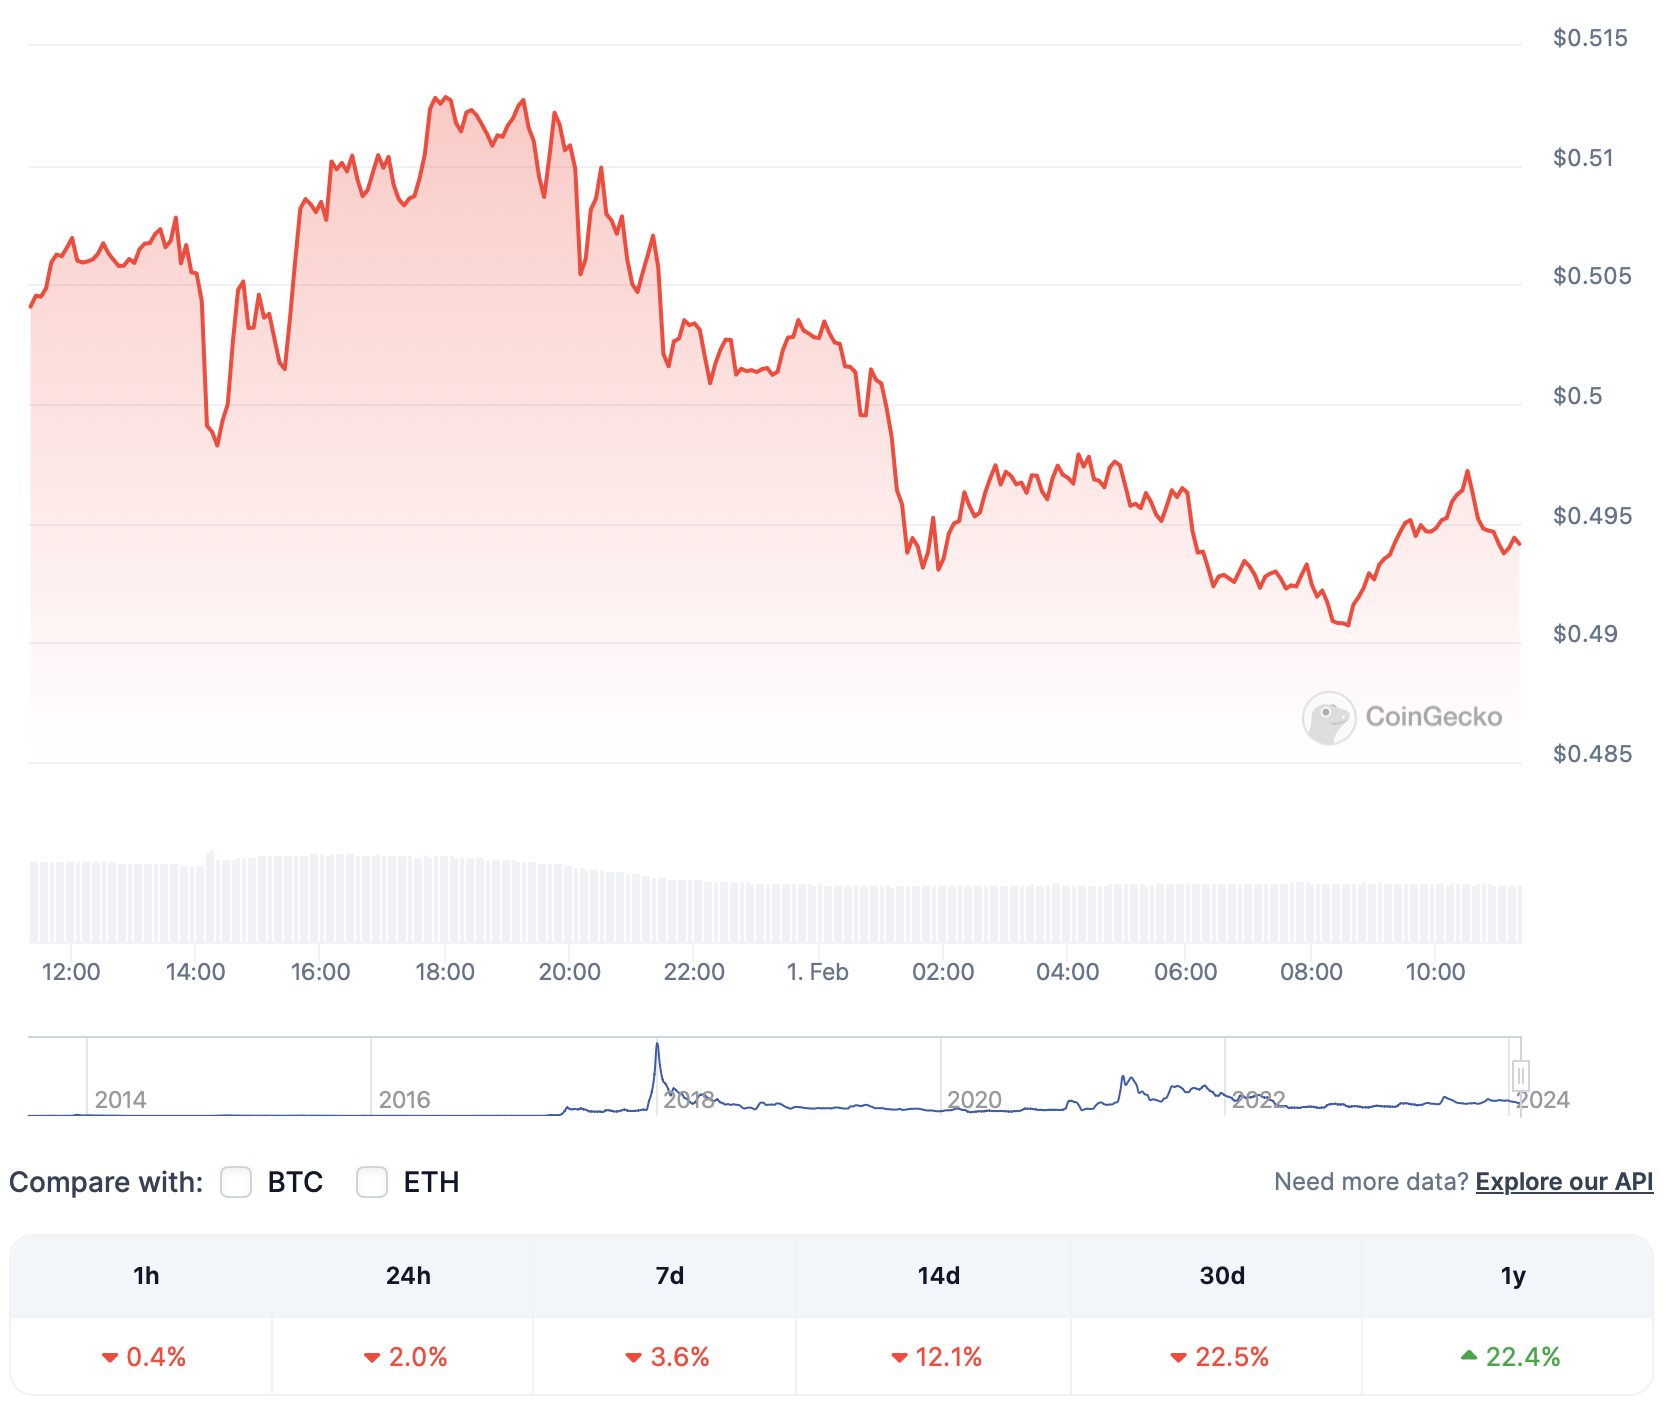Click the red down arrow beside 22.5%
Image resolution: width=1672 pixels, height=1404 pixels.
click(x=1178, y=1357)
